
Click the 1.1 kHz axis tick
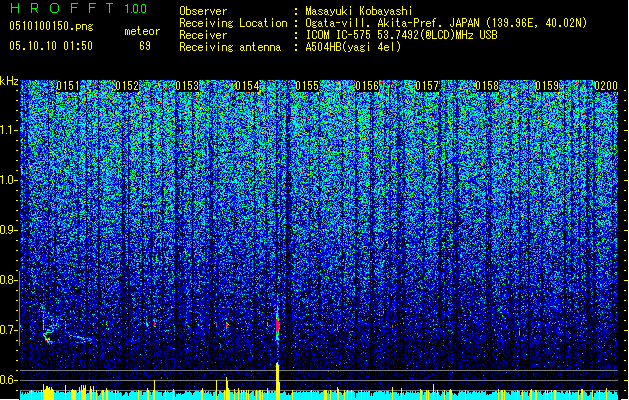click(x=9, y=130)
